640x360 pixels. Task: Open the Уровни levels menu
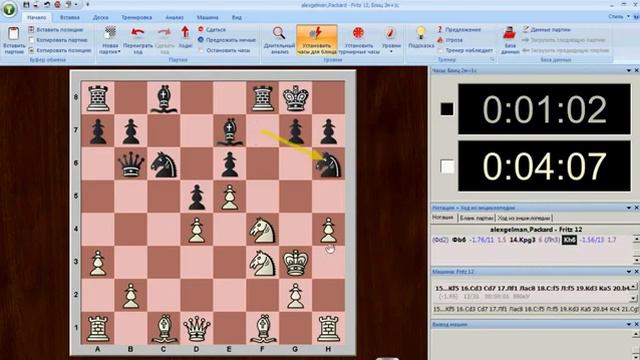(391, 40)
